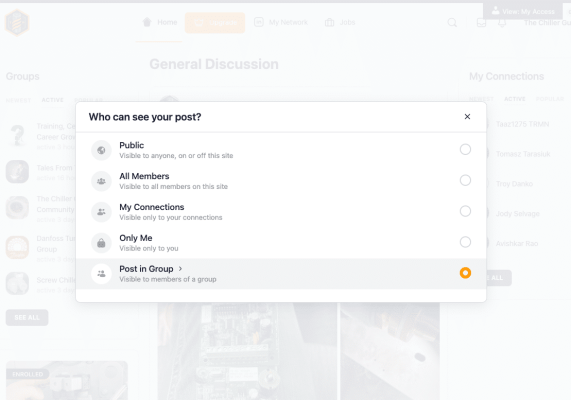Switch Groups list to the Active tab
Image resolution: width=571 pixels, height=400 pixels.
pos(52,100)
